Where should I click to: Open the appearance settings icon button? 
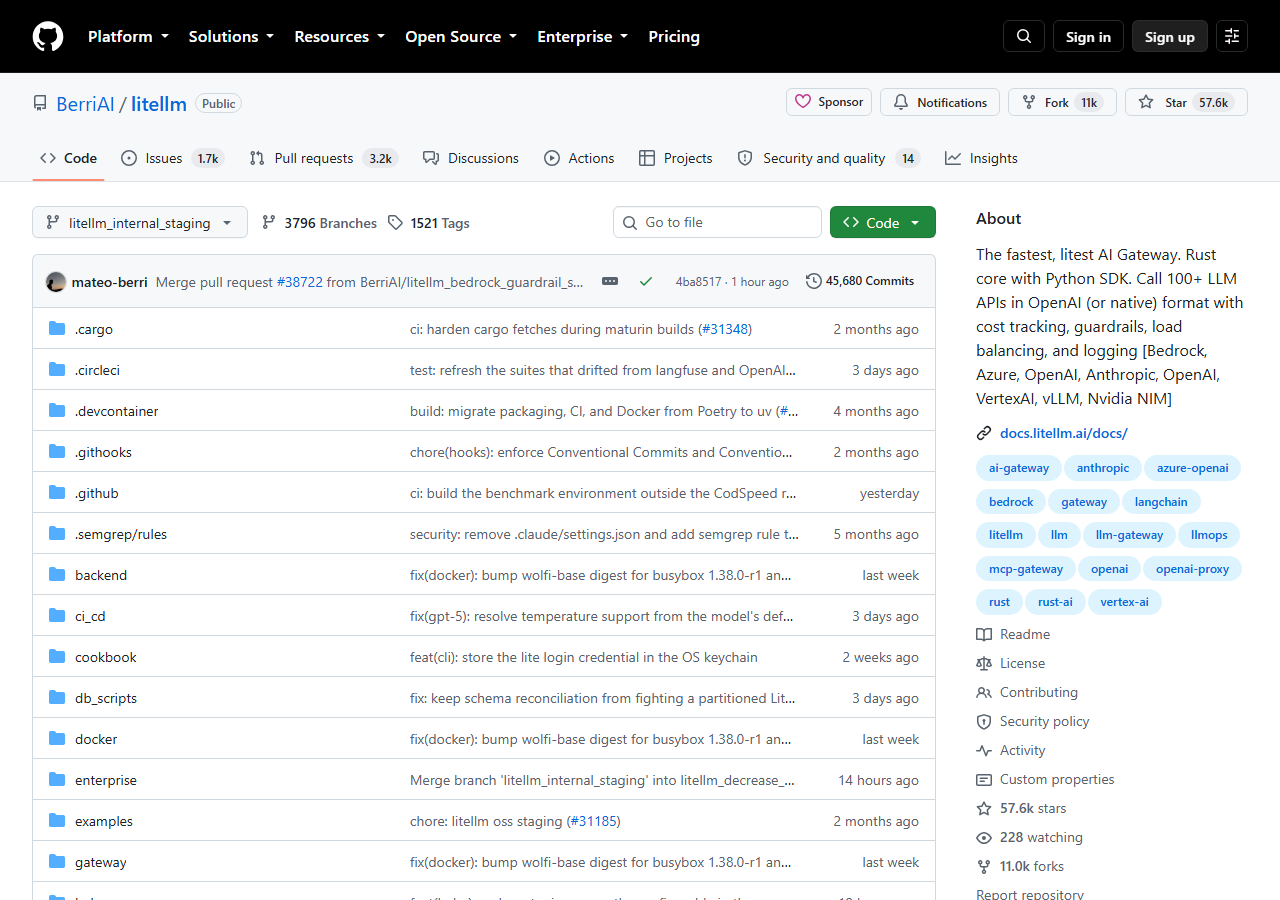pos(1232,36)
